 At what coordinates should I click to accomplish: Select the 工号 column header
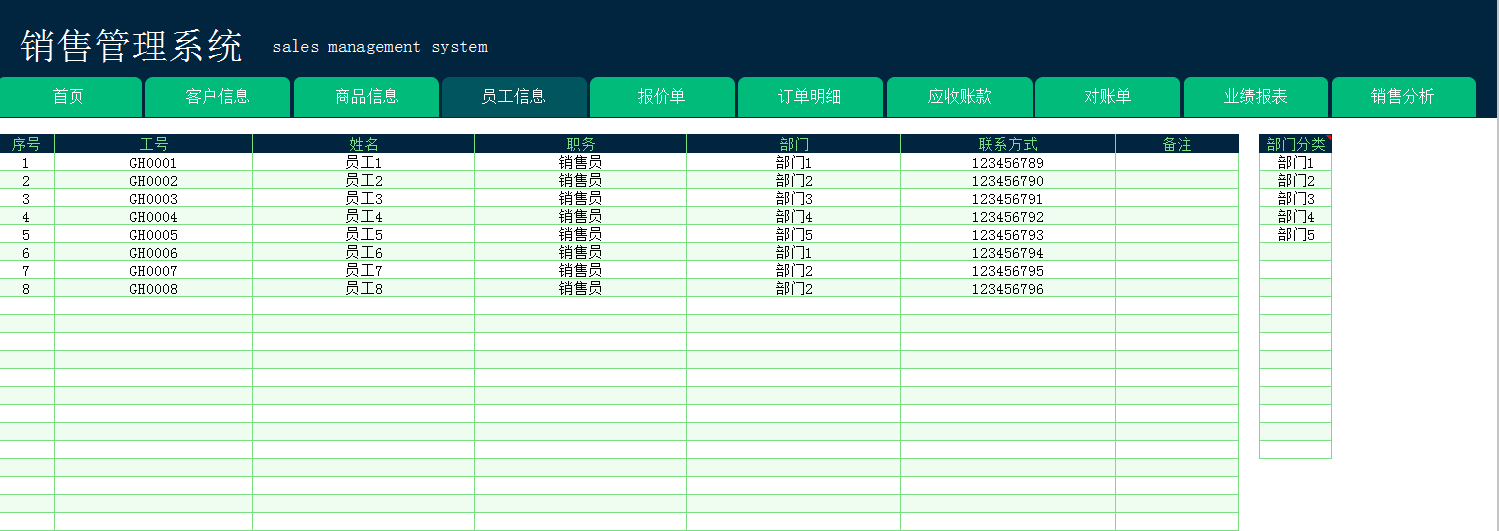pyautogui.click(x=154, y=144)
